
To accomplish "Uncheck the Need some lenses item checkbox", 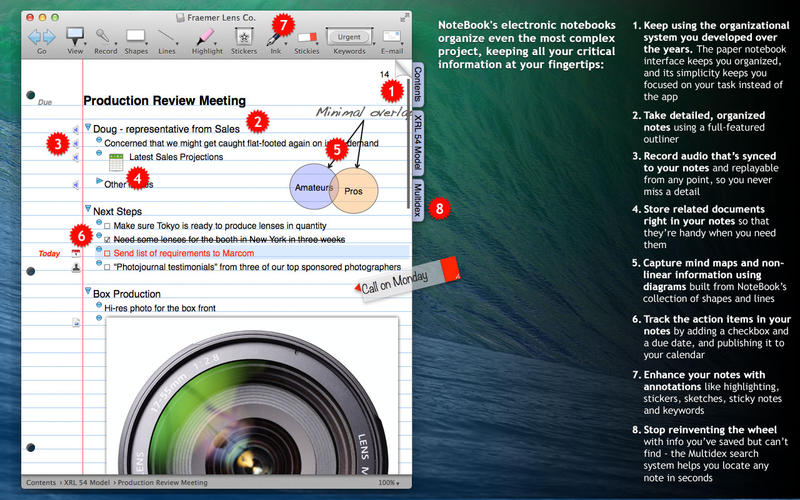I will click(108, 241).
